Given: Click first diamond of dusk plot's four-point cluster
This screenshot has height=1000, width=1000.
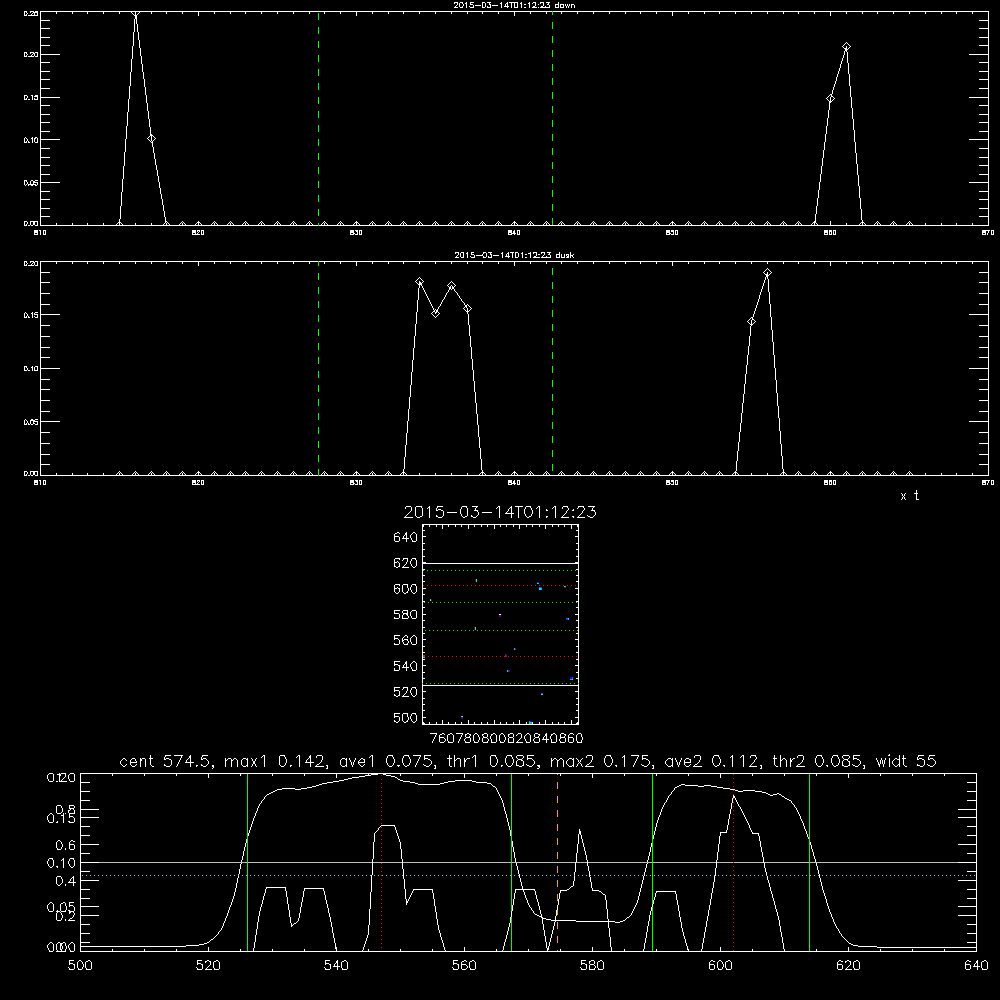Looking at the screenshot, I should 420,281.
